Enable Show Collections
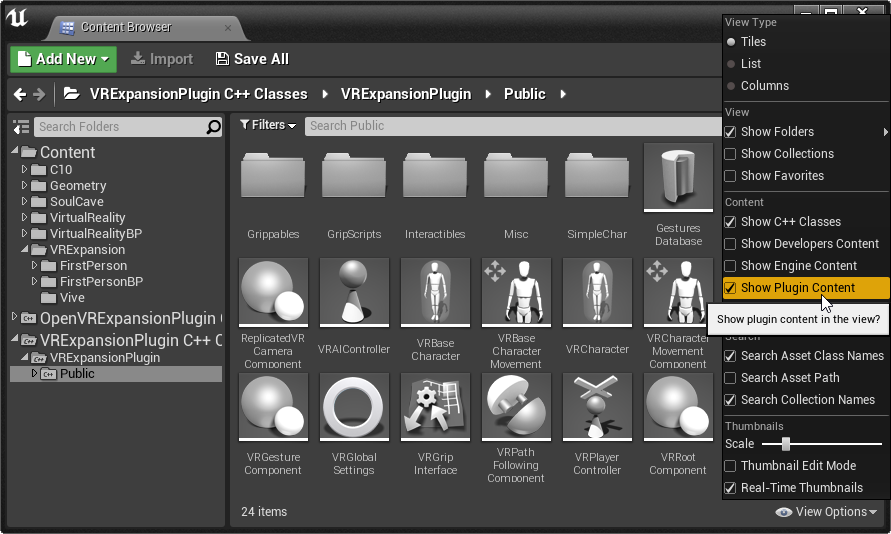 [x=730, y=154]
